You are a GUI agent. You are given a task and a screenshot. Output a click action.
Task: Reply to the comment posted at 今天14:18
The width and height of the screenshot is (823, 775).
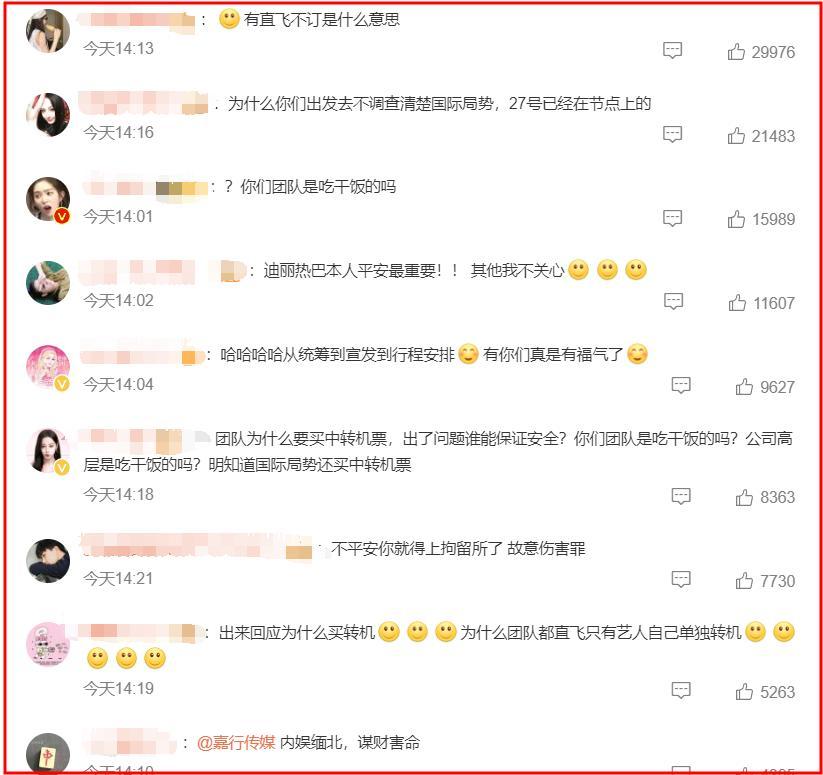click(681, 496)
